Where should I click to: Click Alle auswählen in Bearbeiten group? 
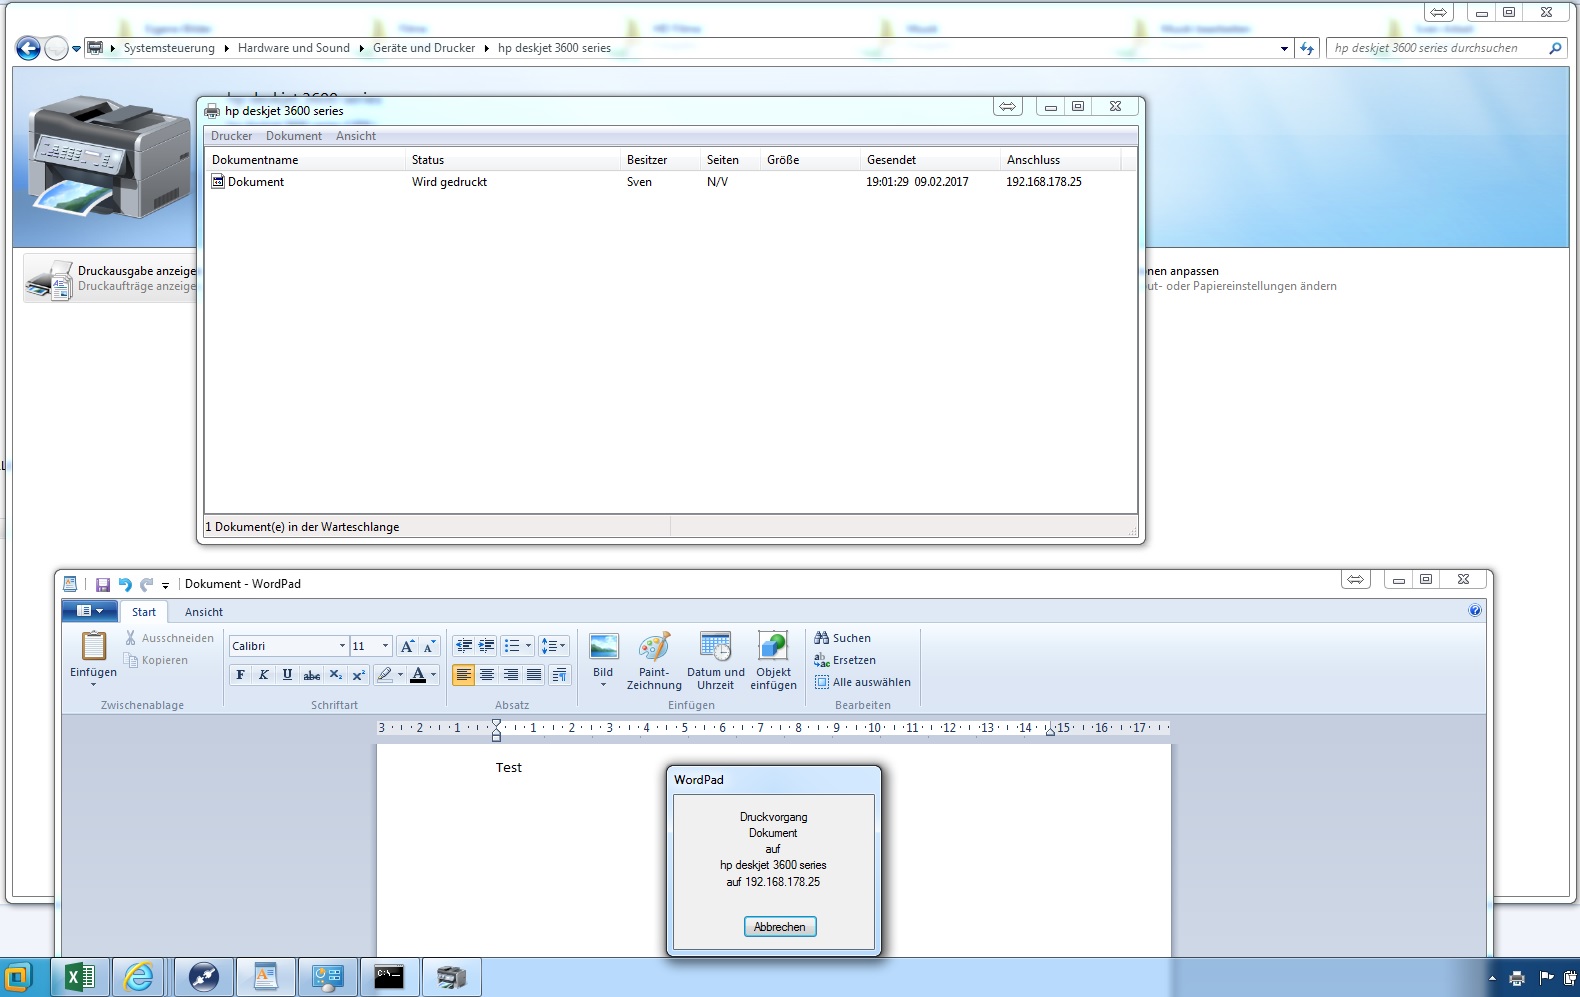pos(862,682)
